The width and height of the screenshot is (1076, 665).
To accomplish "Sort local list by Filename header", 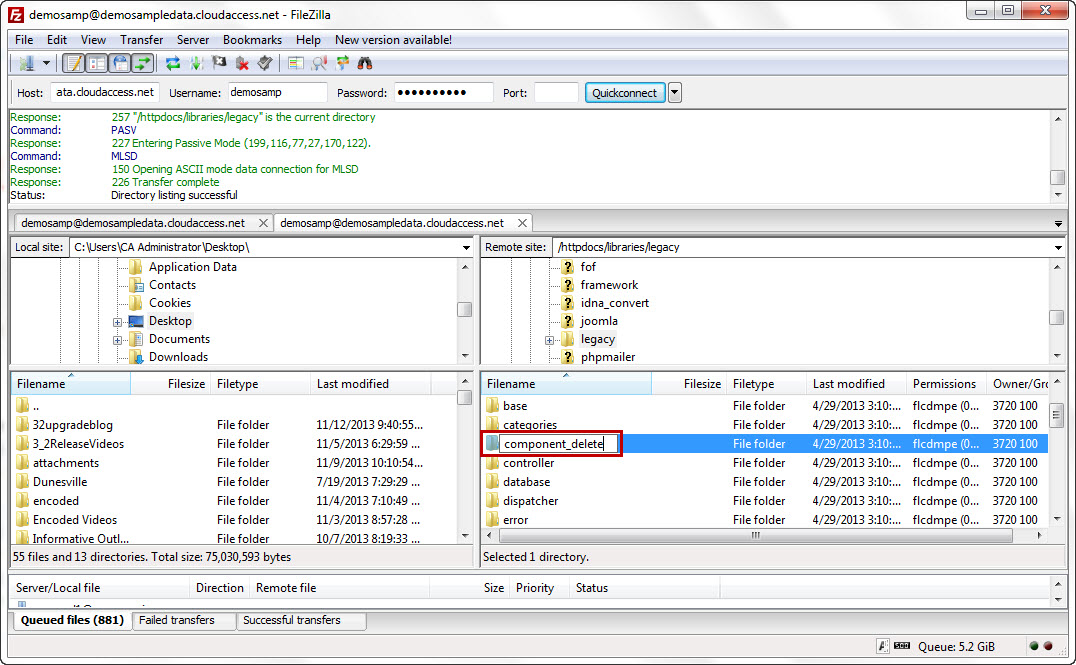I will (71, 384).
